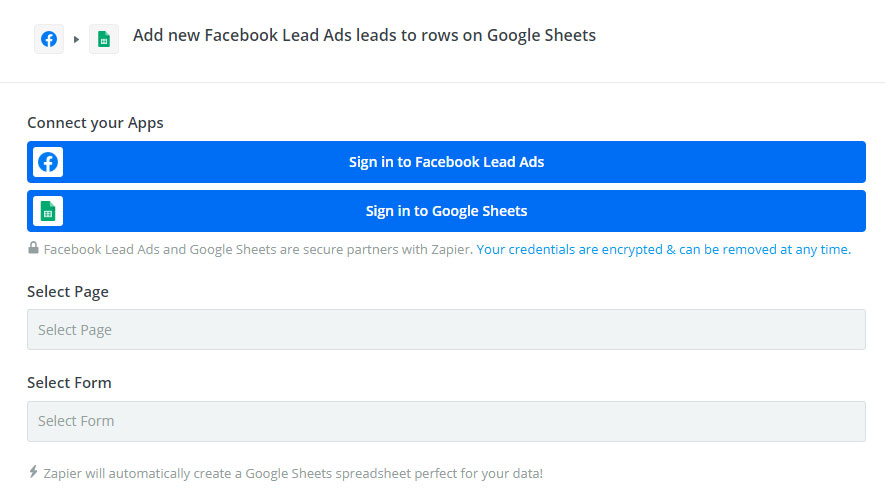Click the lightning bolt icon near the Zapier note
This screenshot has height=493, width=885.
coord(33,472)
